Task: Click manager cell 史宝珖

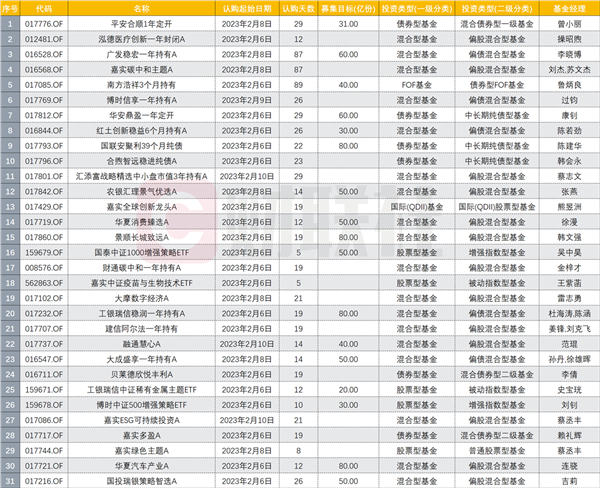Action: (569, 390)
